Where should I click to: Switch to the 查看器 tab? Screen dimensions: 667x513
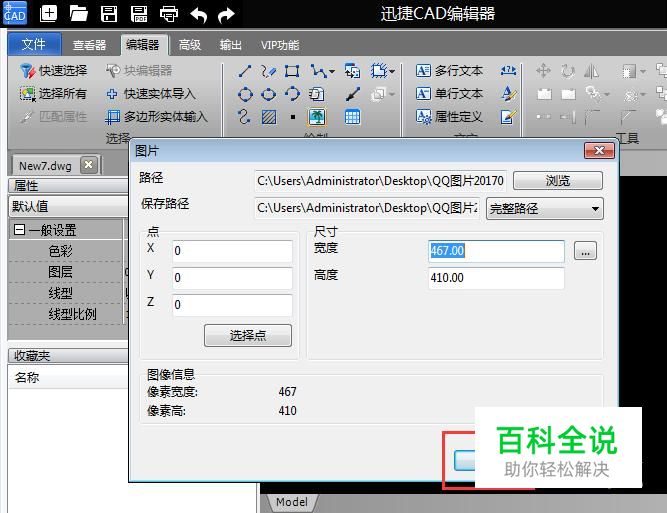(x=89, y=45)
